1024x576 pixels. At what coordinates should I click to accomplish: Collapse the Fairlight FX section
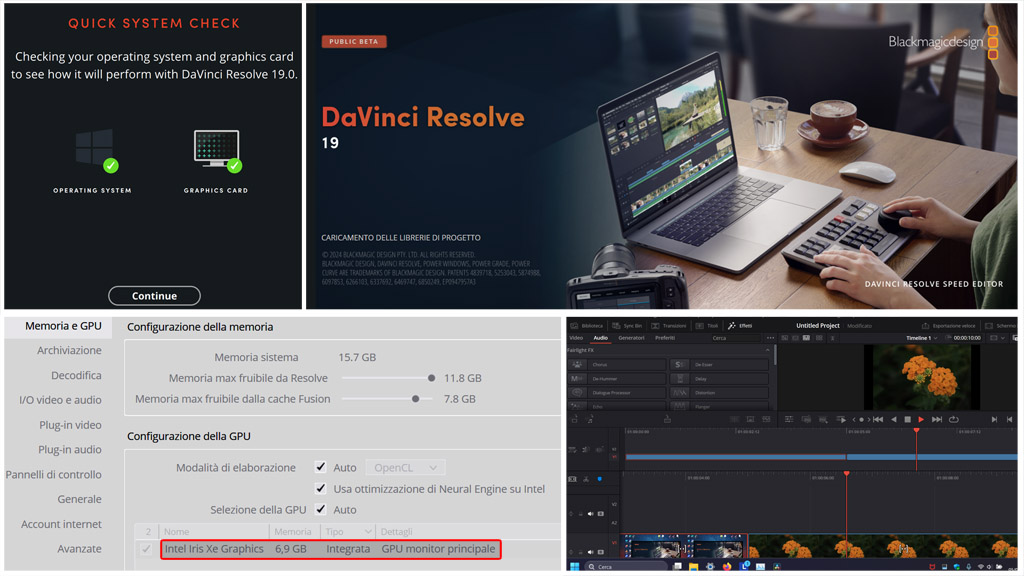point(767,350)
